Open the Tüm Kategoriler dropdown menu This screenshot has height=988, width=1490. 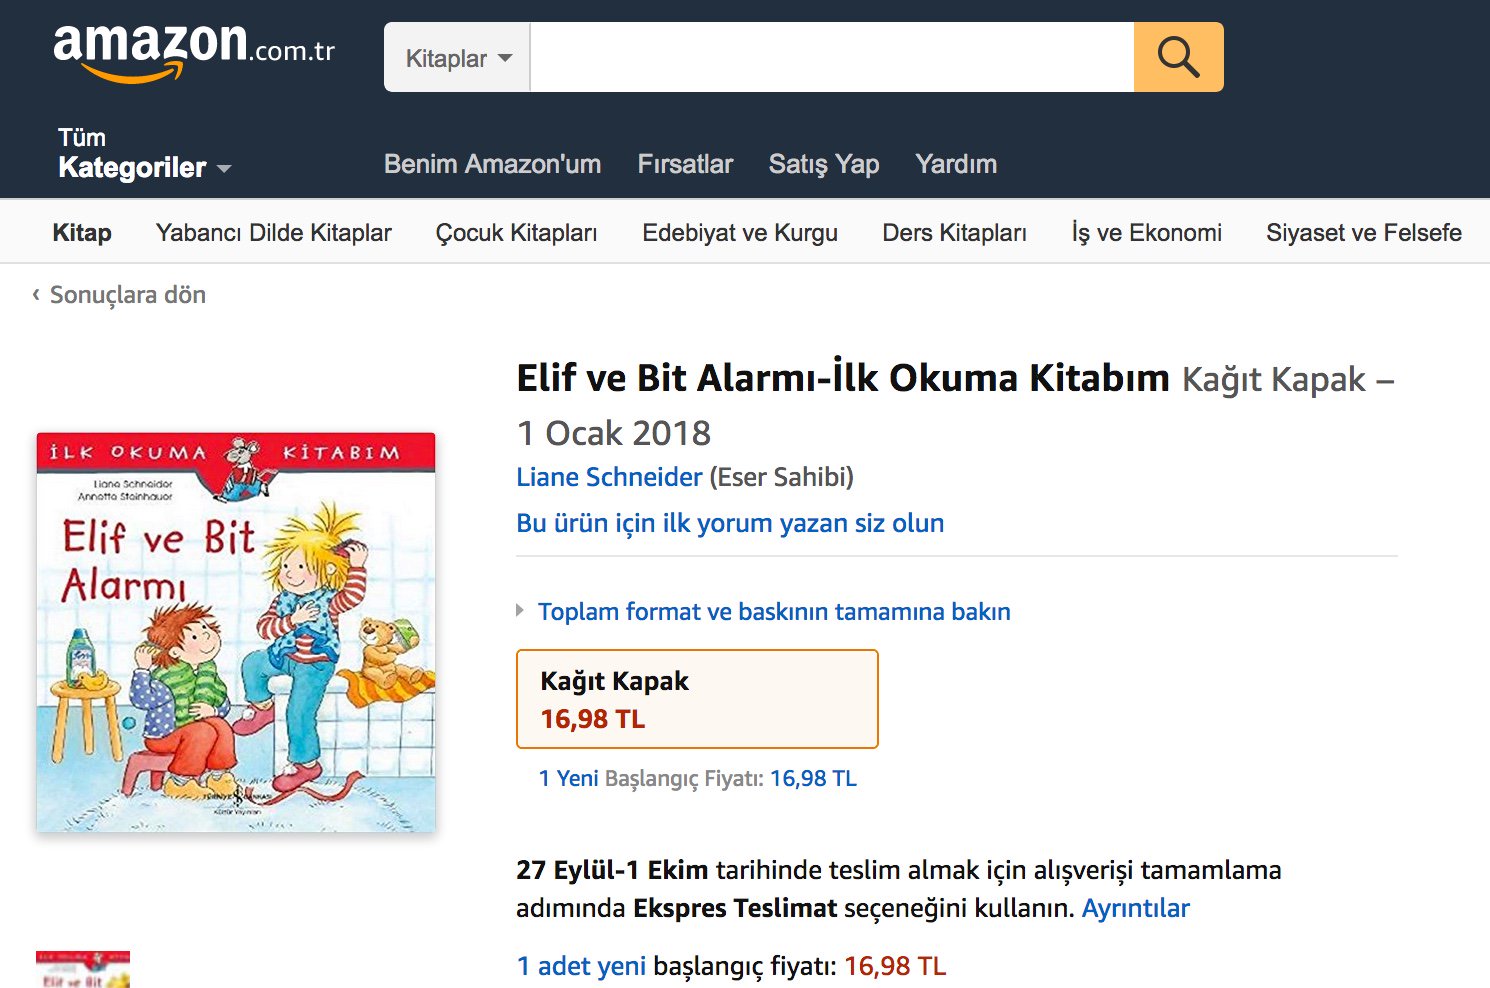[x=145, y=153]
